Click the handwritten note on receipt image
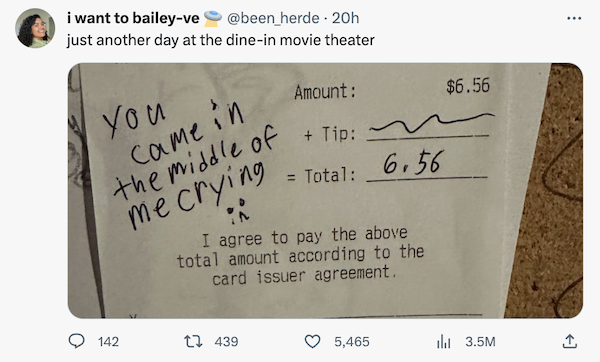Viewport: 600px width, 362px height. (x=190, y=165)
